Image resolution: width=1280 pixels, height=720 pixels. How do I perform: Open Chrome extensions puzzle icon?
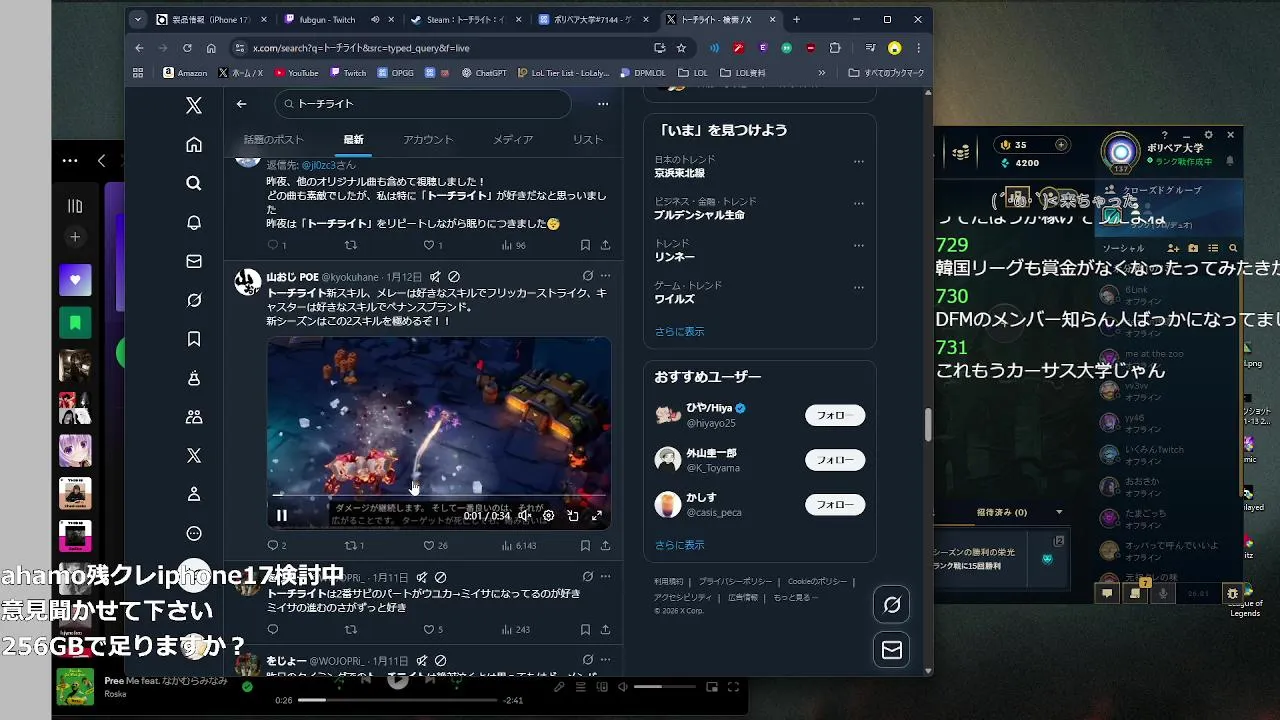coord(835,47)
